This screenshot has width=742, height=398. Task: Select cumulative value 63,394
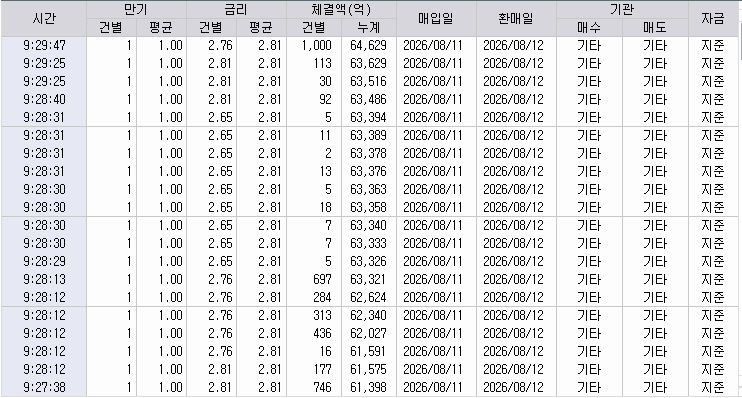368,117
